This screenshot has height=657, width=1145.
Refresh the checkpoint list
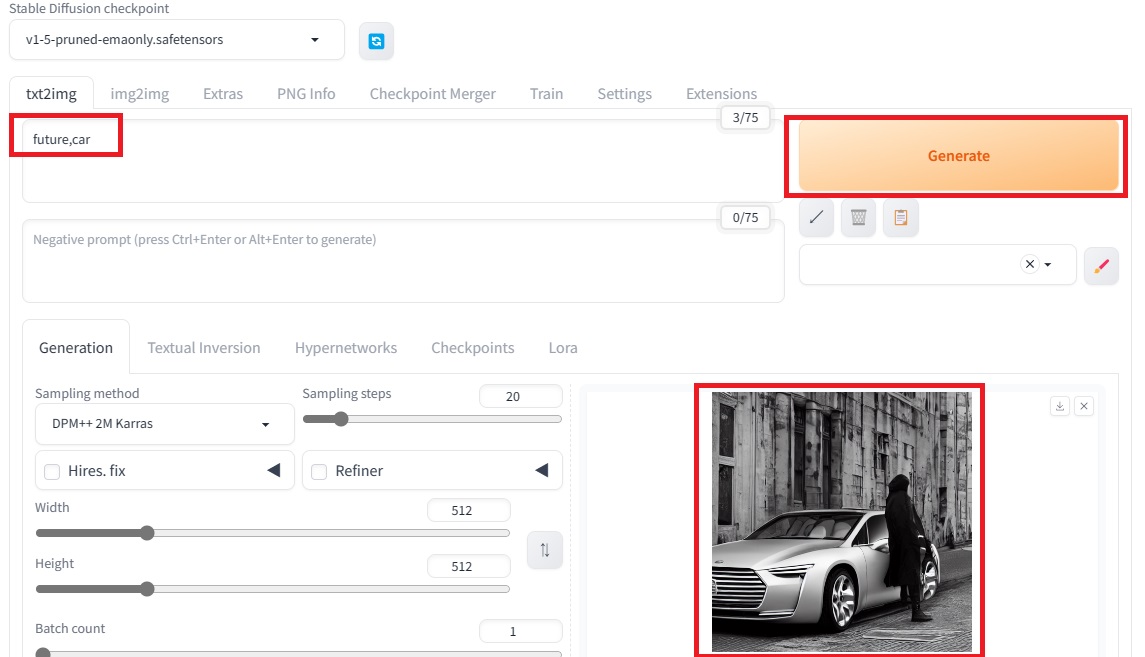[x=377, y=39]
